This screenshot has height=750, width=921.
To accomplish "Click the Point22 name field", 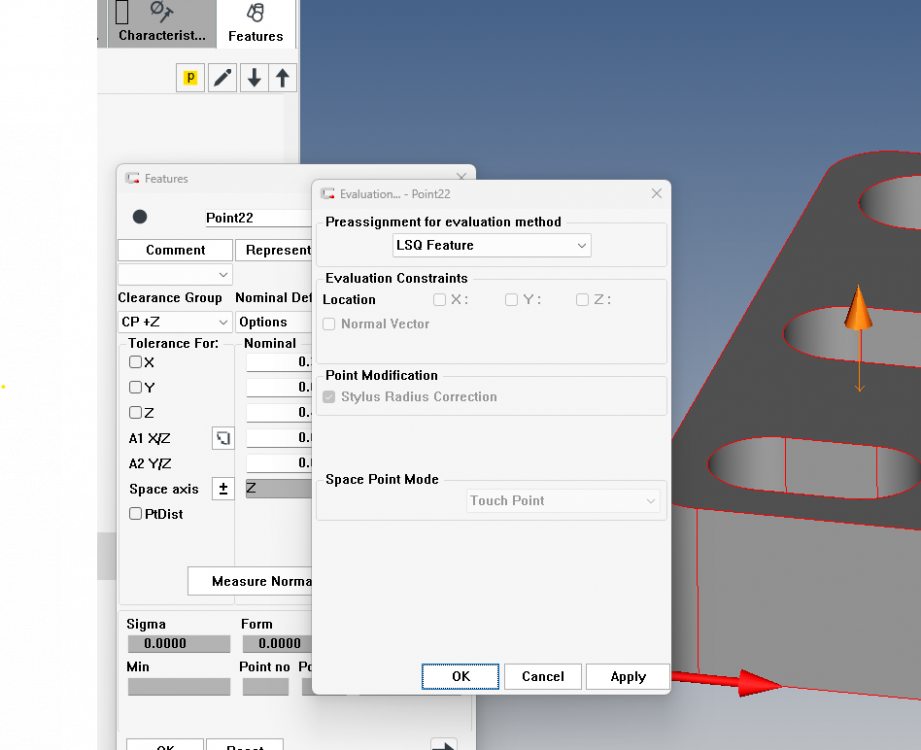I will 257,218.
